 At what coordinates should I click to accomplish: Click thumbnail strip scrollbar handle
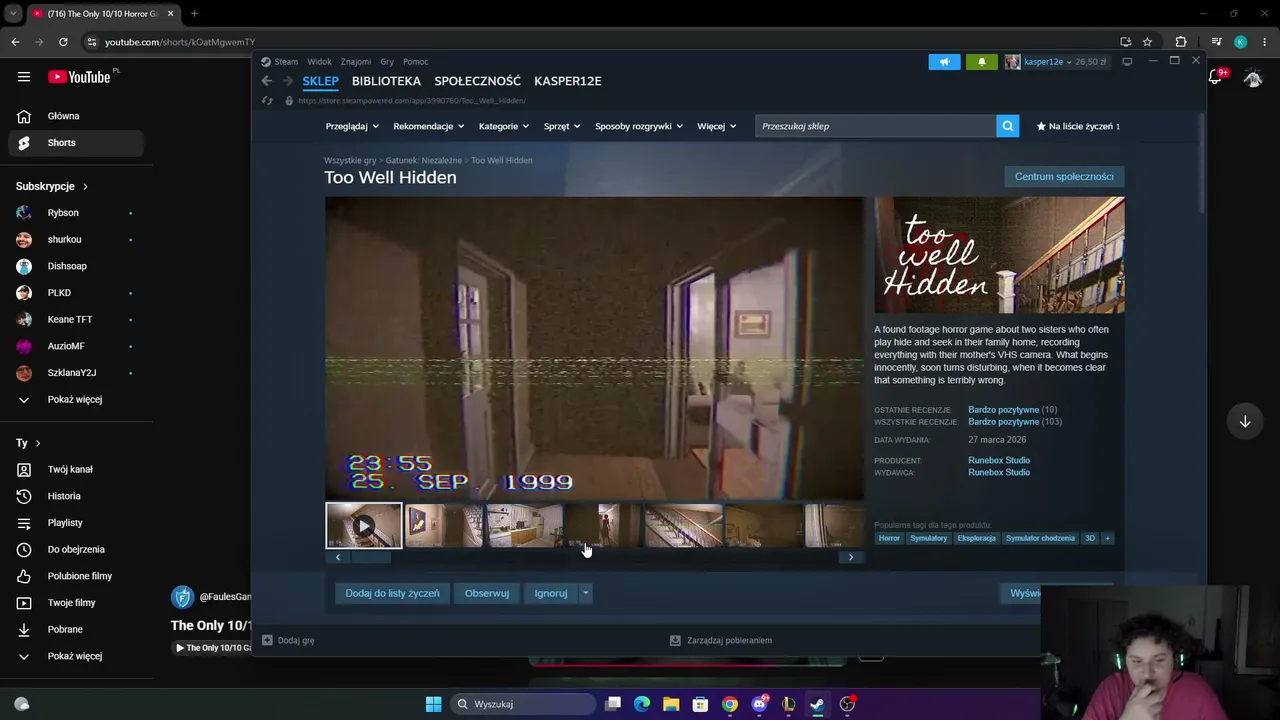tap(371, 557)
